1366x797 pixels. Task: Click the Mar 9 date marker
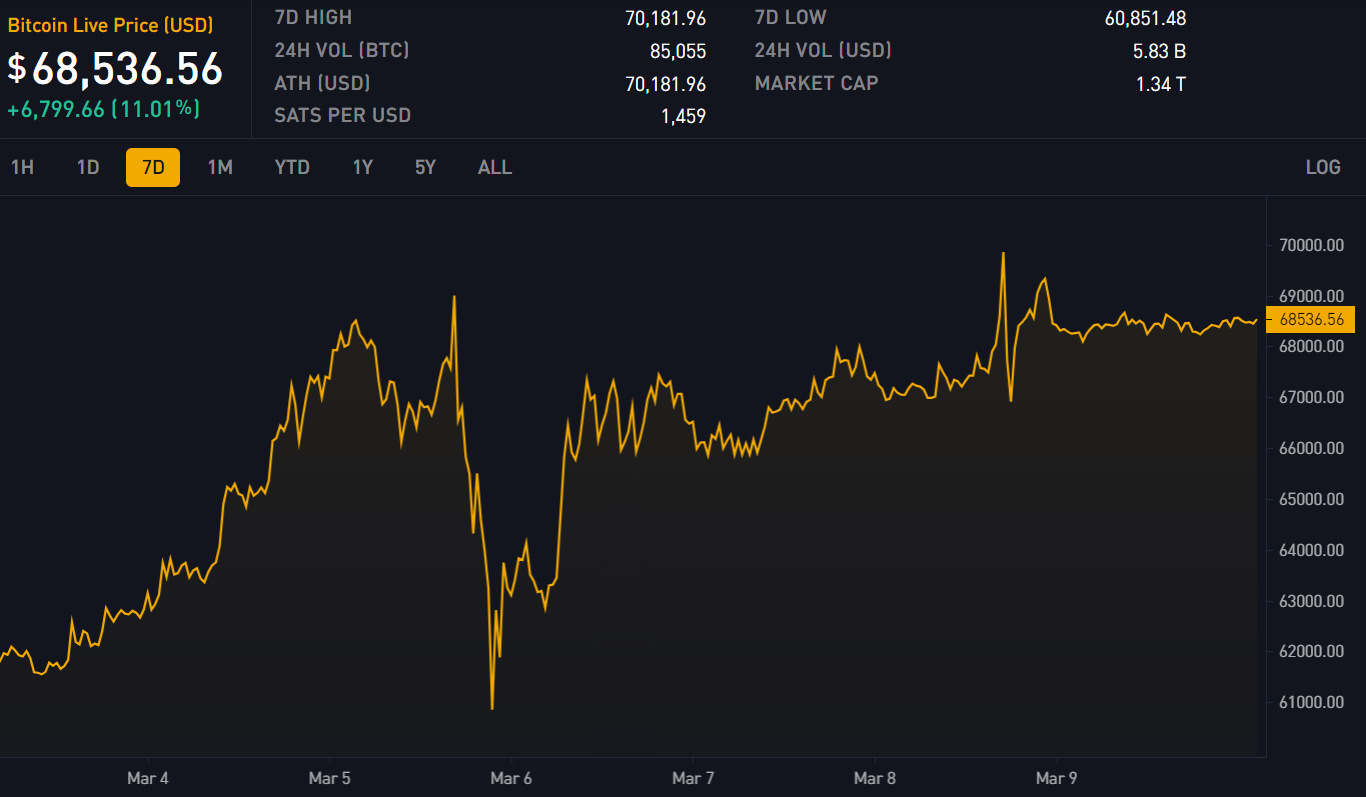[x=1057, y=778]
